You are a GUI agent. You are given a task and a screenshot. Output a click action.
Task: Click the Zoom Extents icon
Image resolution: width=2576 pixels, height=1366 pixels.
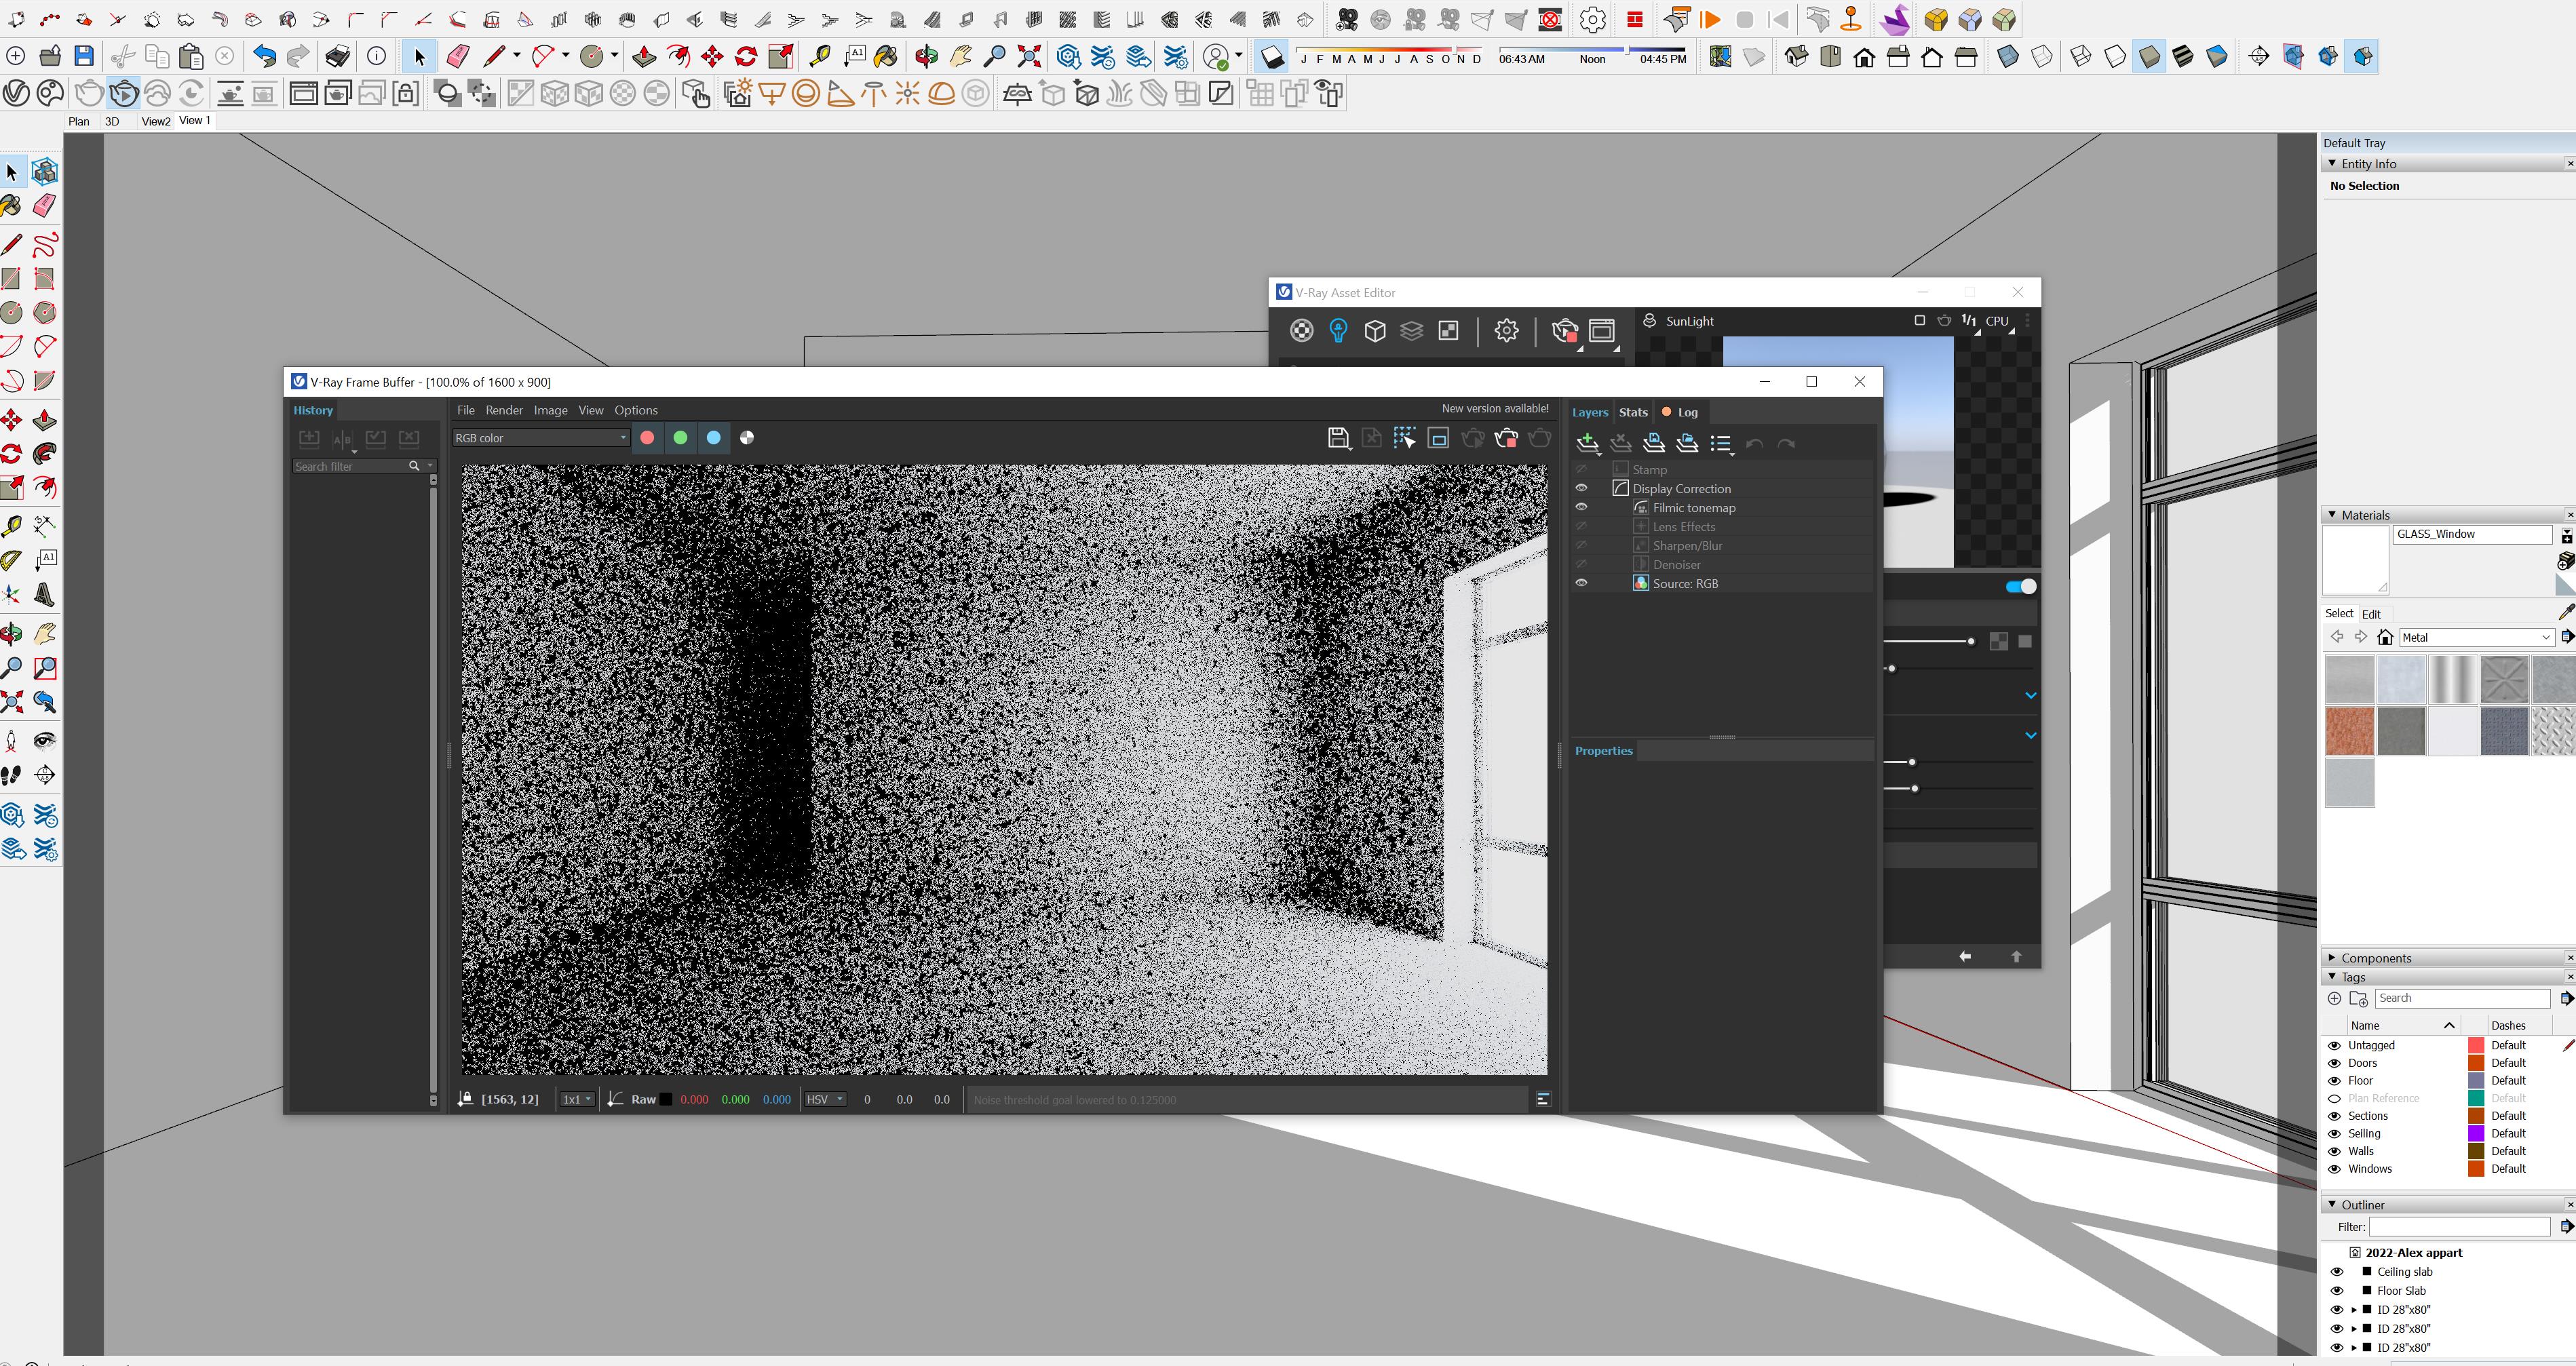click(1029, 57)
